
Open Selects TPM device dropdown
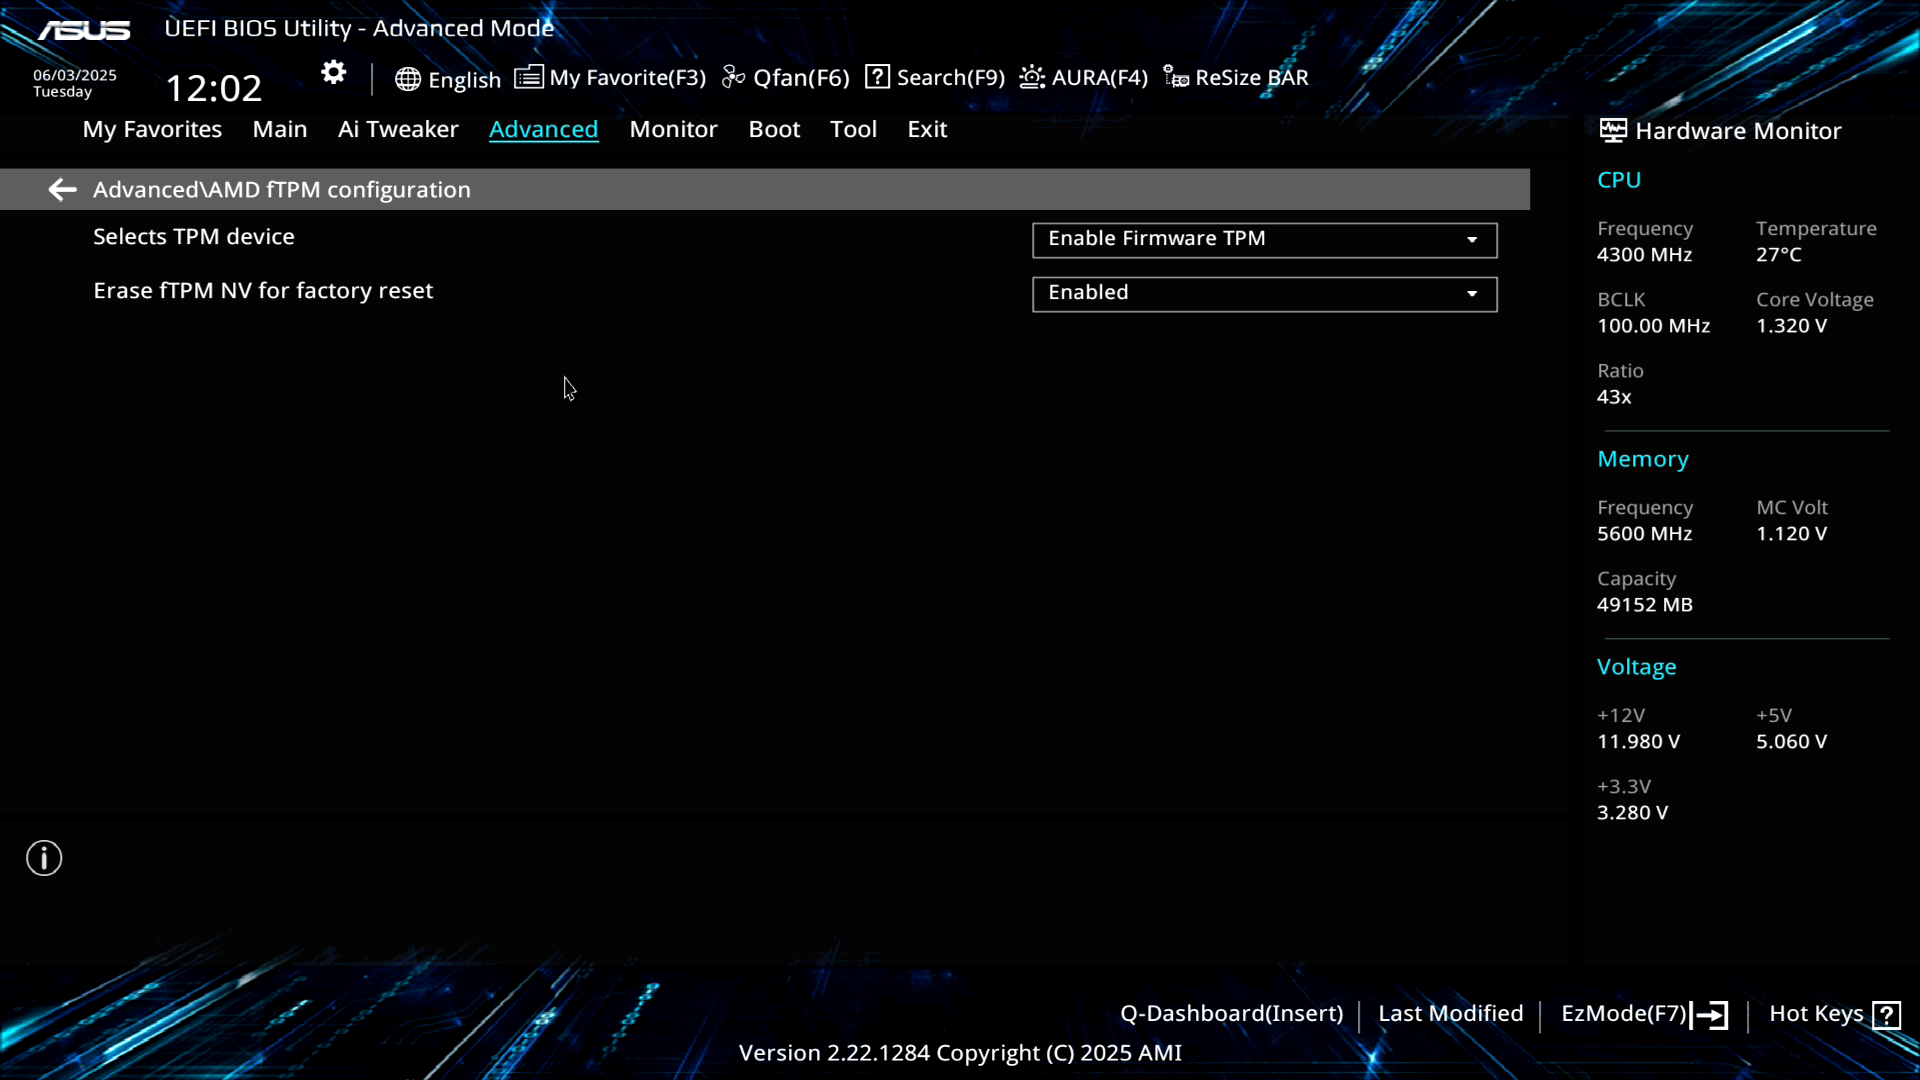click(x=1264, y=240)
